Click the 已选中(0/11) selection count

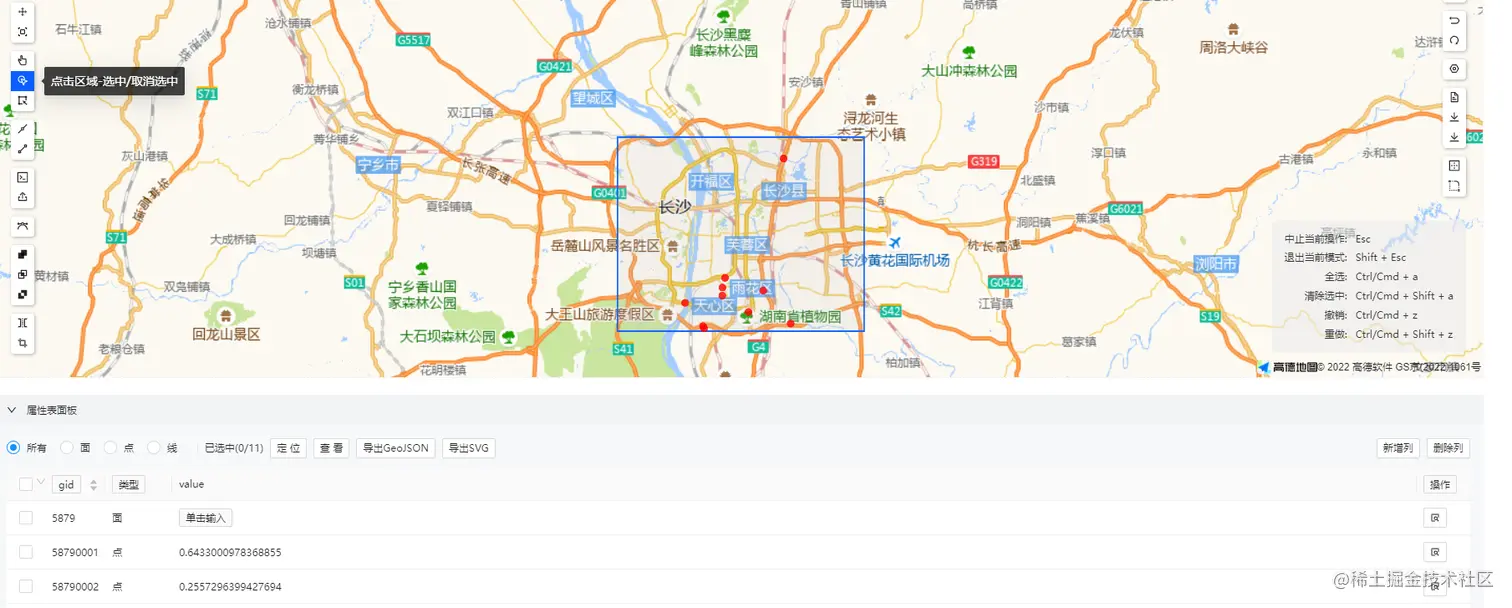(x=234, y=448)
